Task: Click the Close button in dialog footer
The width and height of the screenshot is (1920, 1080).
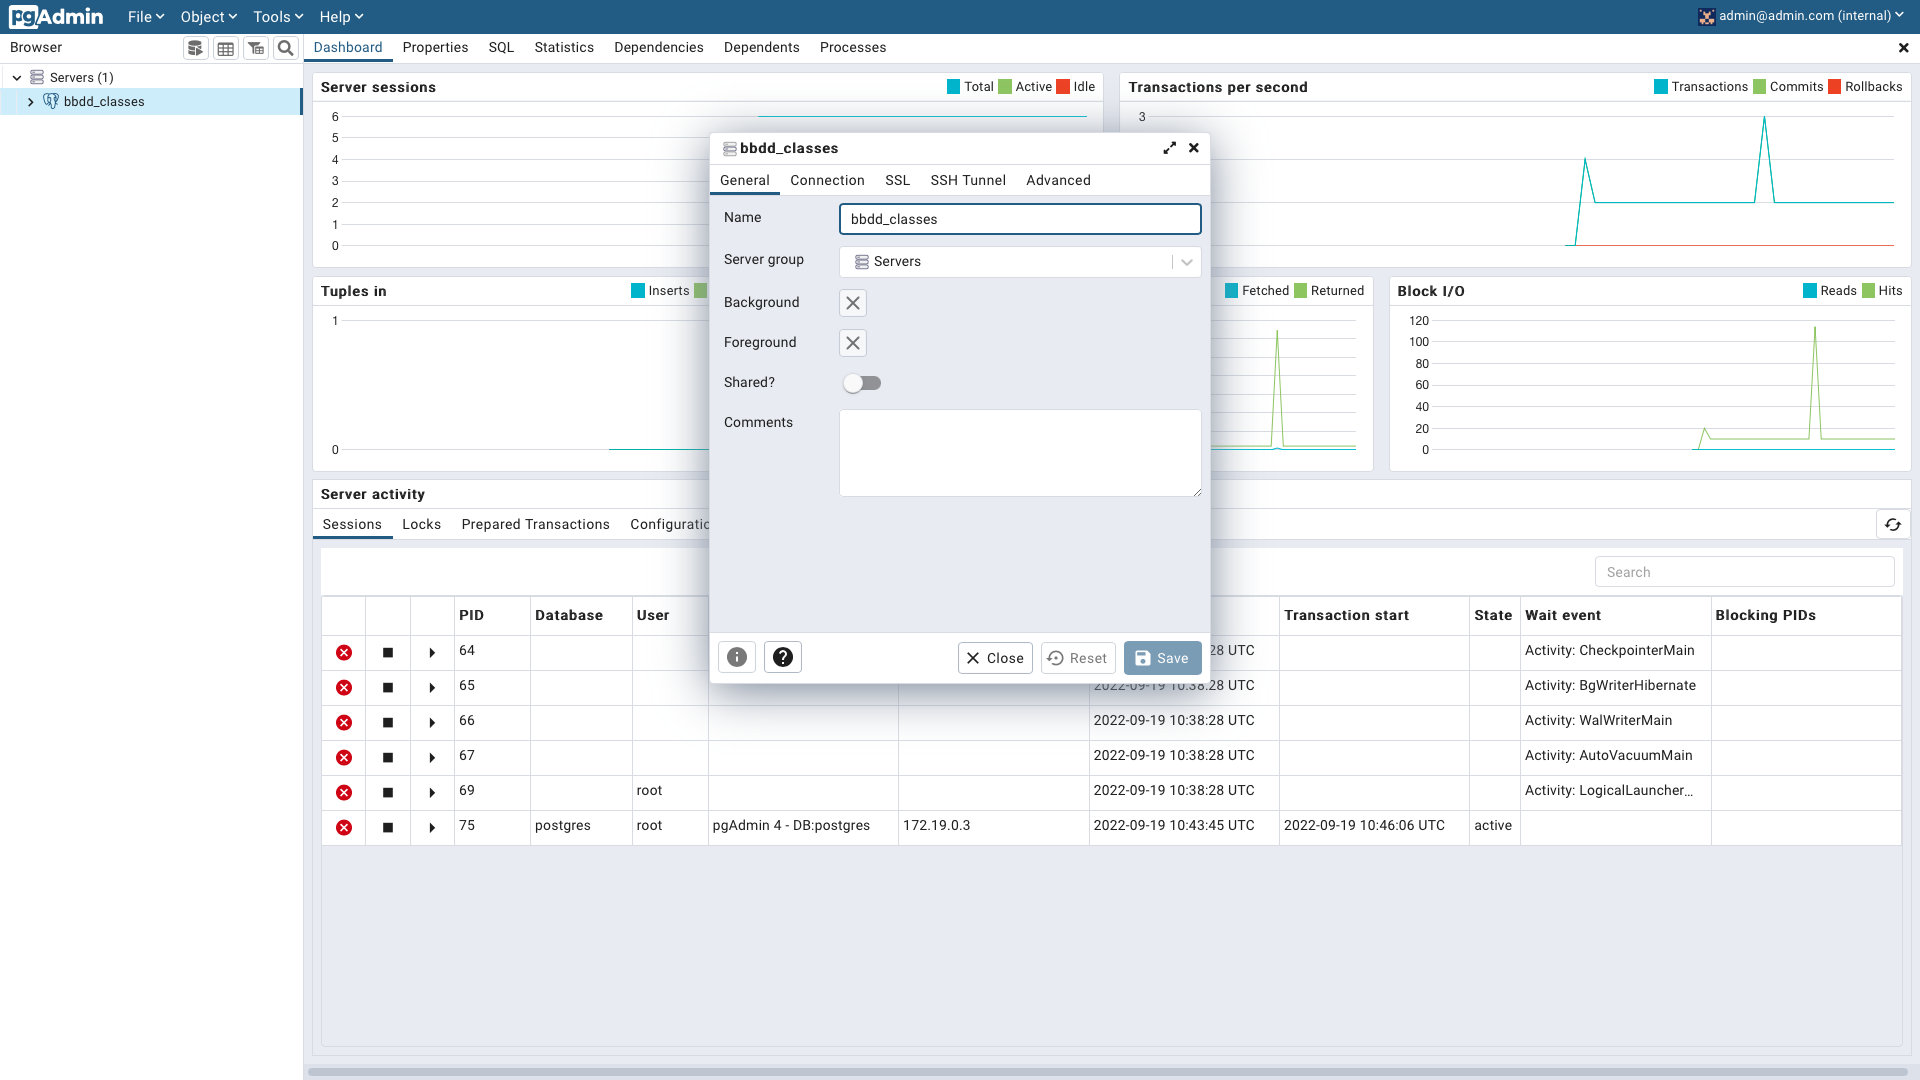Action: 995,658
